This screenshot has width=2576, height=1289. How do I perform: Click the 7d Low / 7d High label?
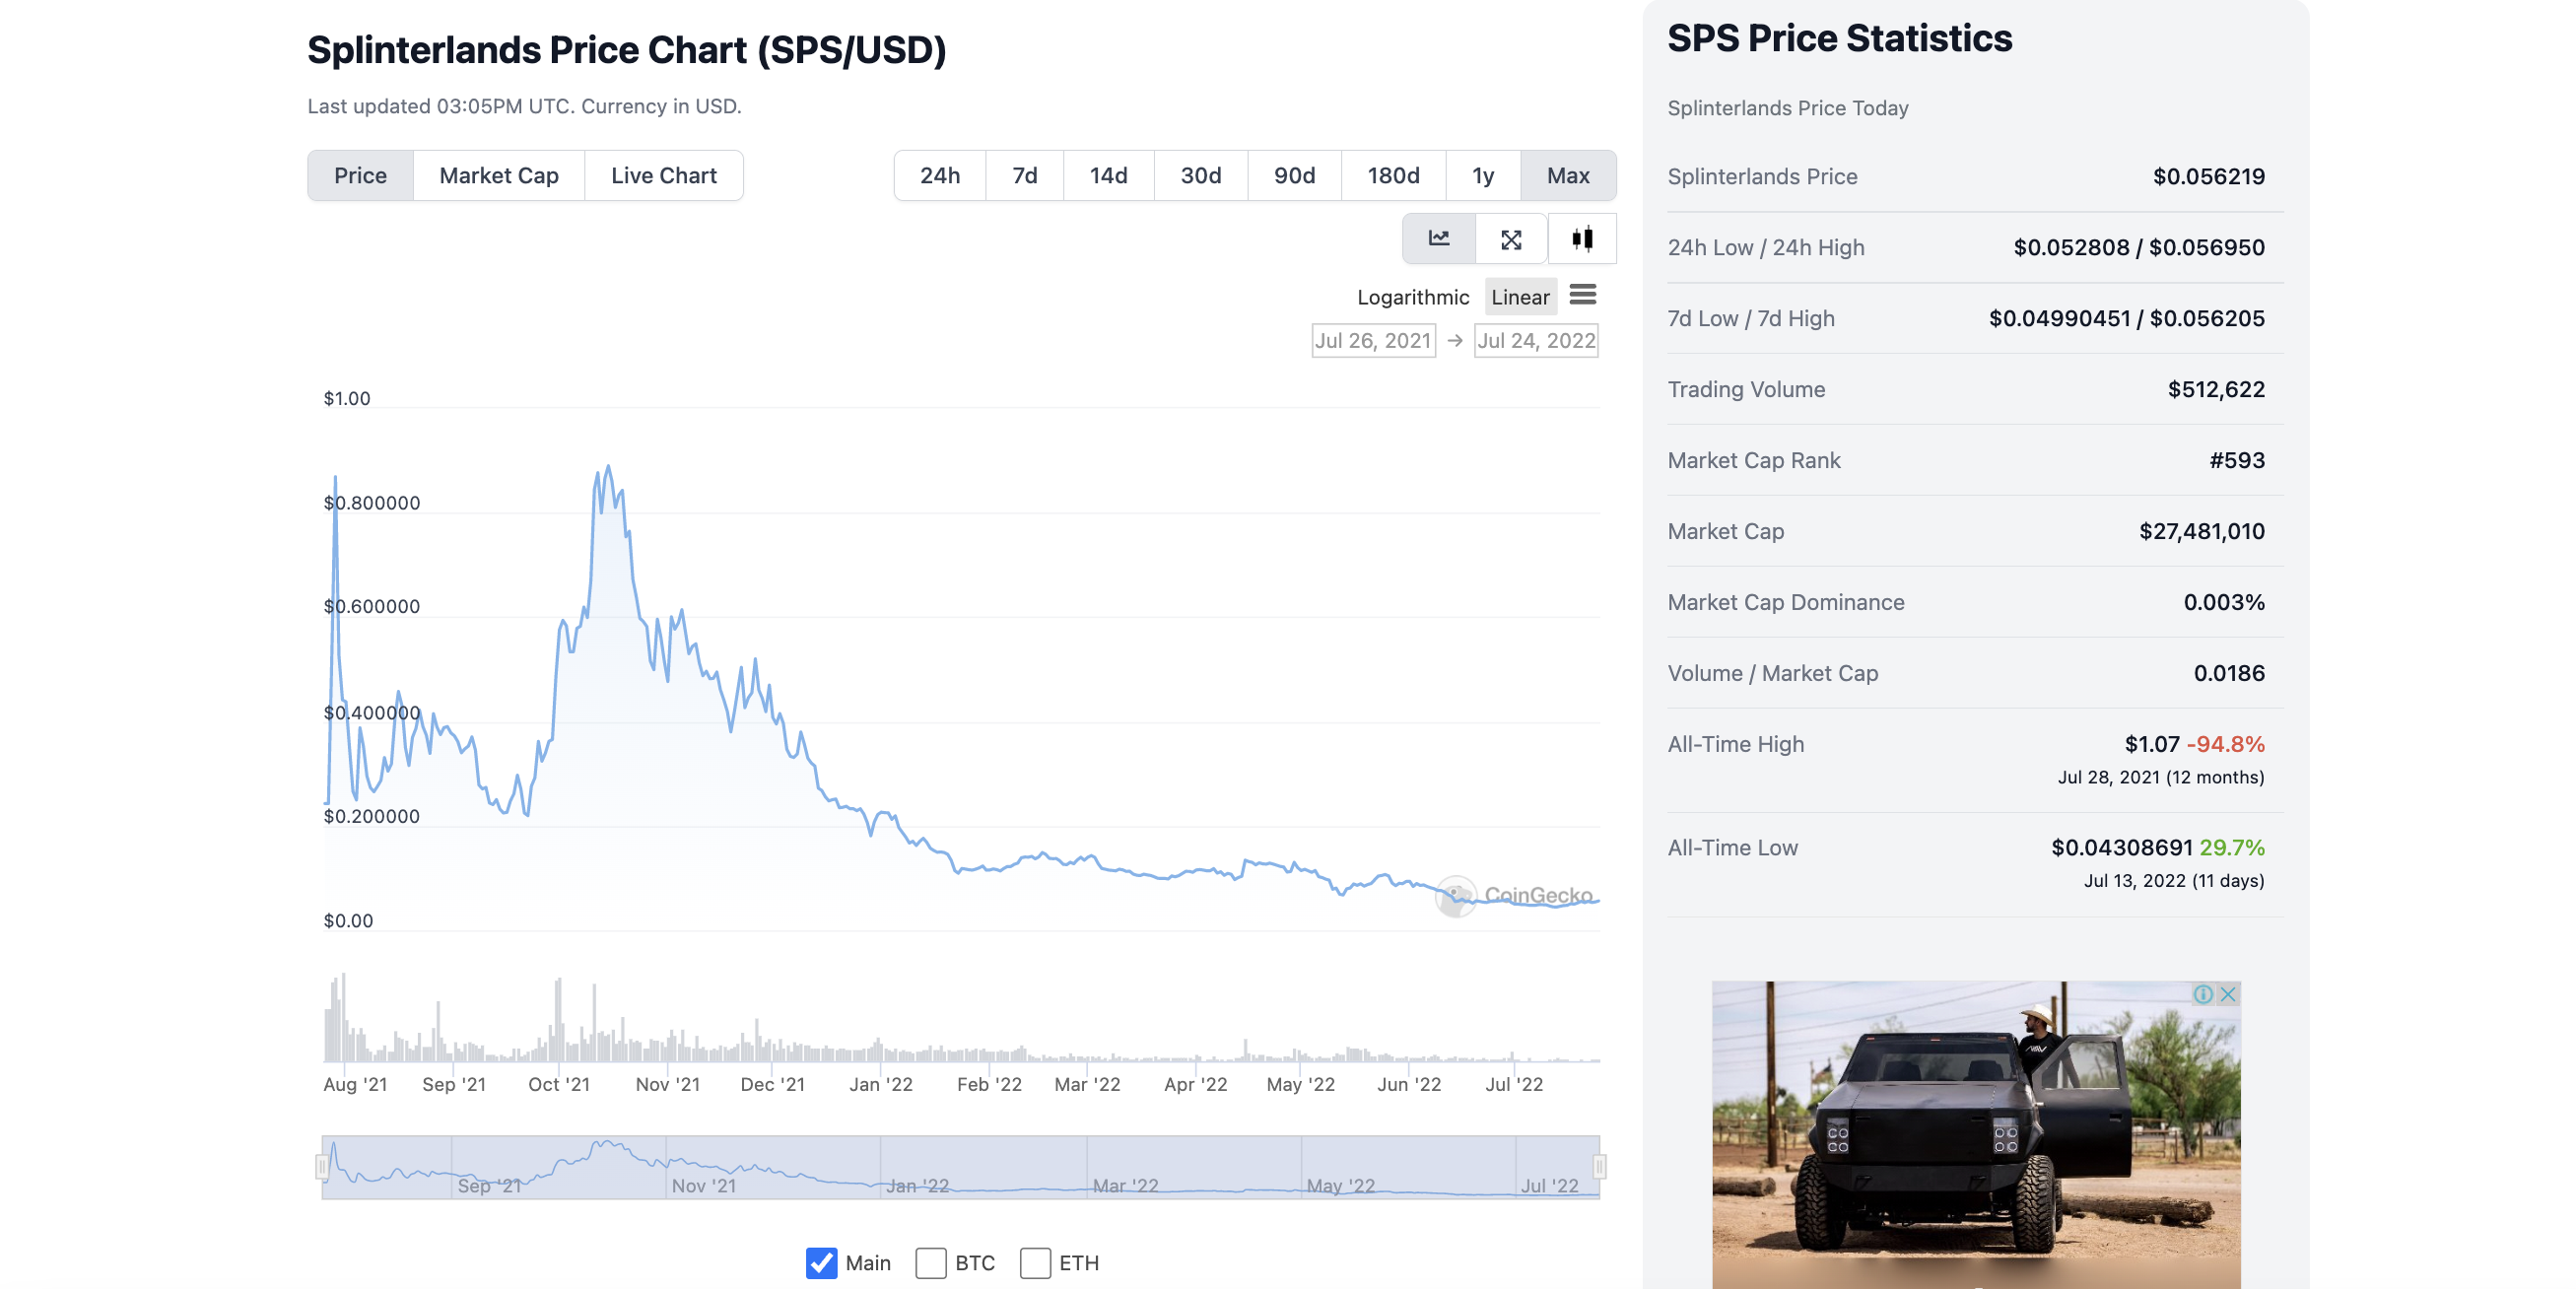click(x=1750, y=319)
